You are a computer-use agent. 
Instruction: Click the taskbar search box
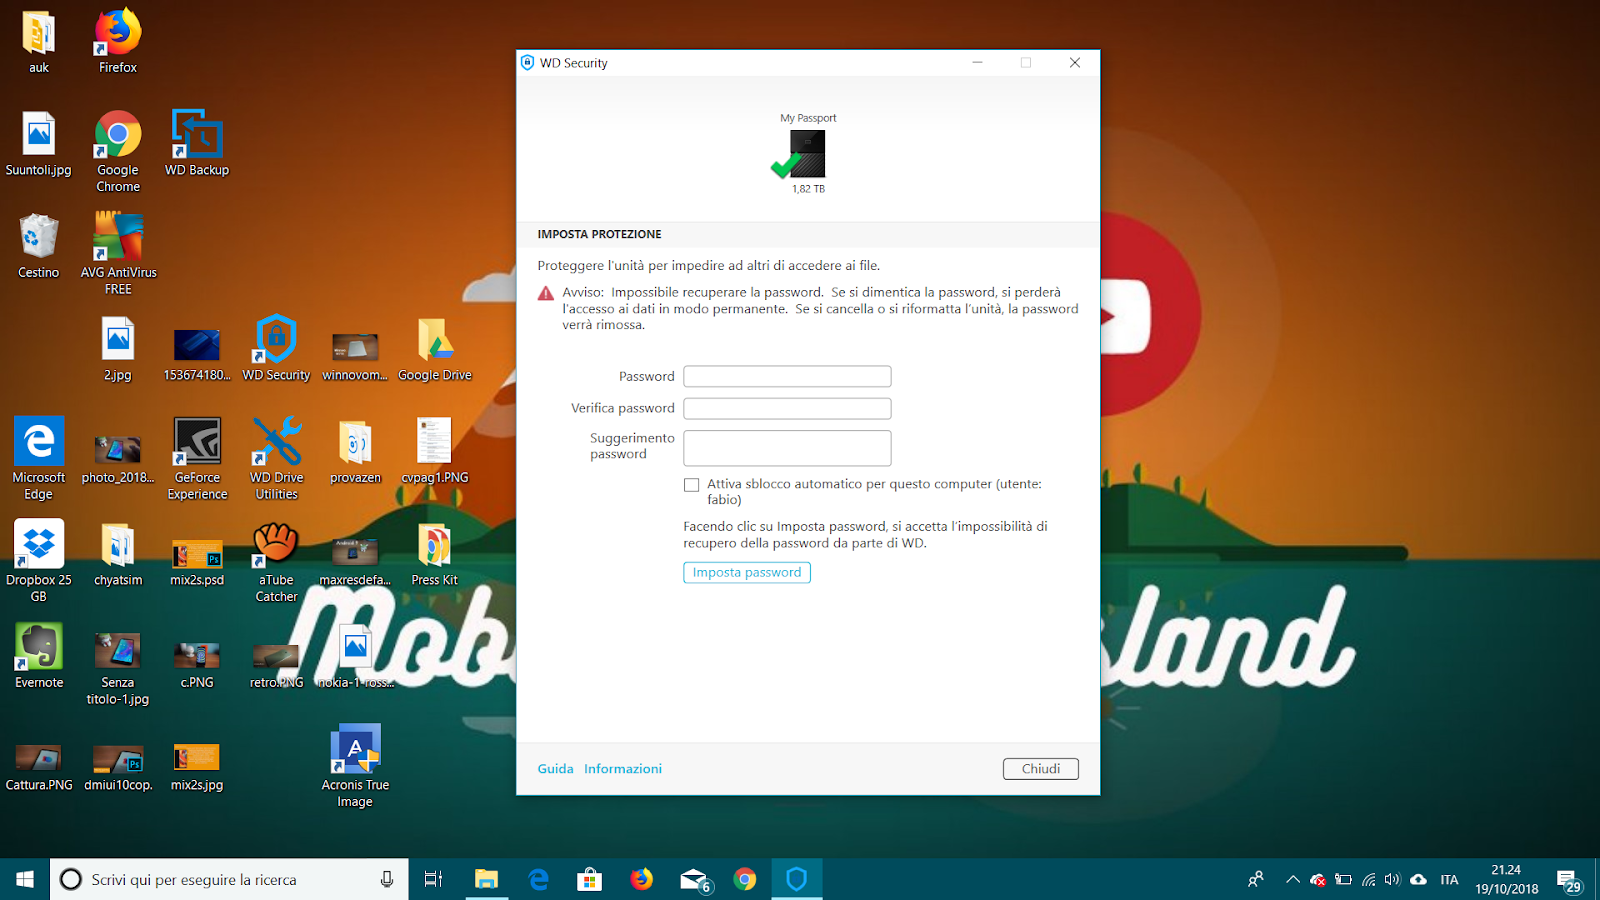pos(229,879)
